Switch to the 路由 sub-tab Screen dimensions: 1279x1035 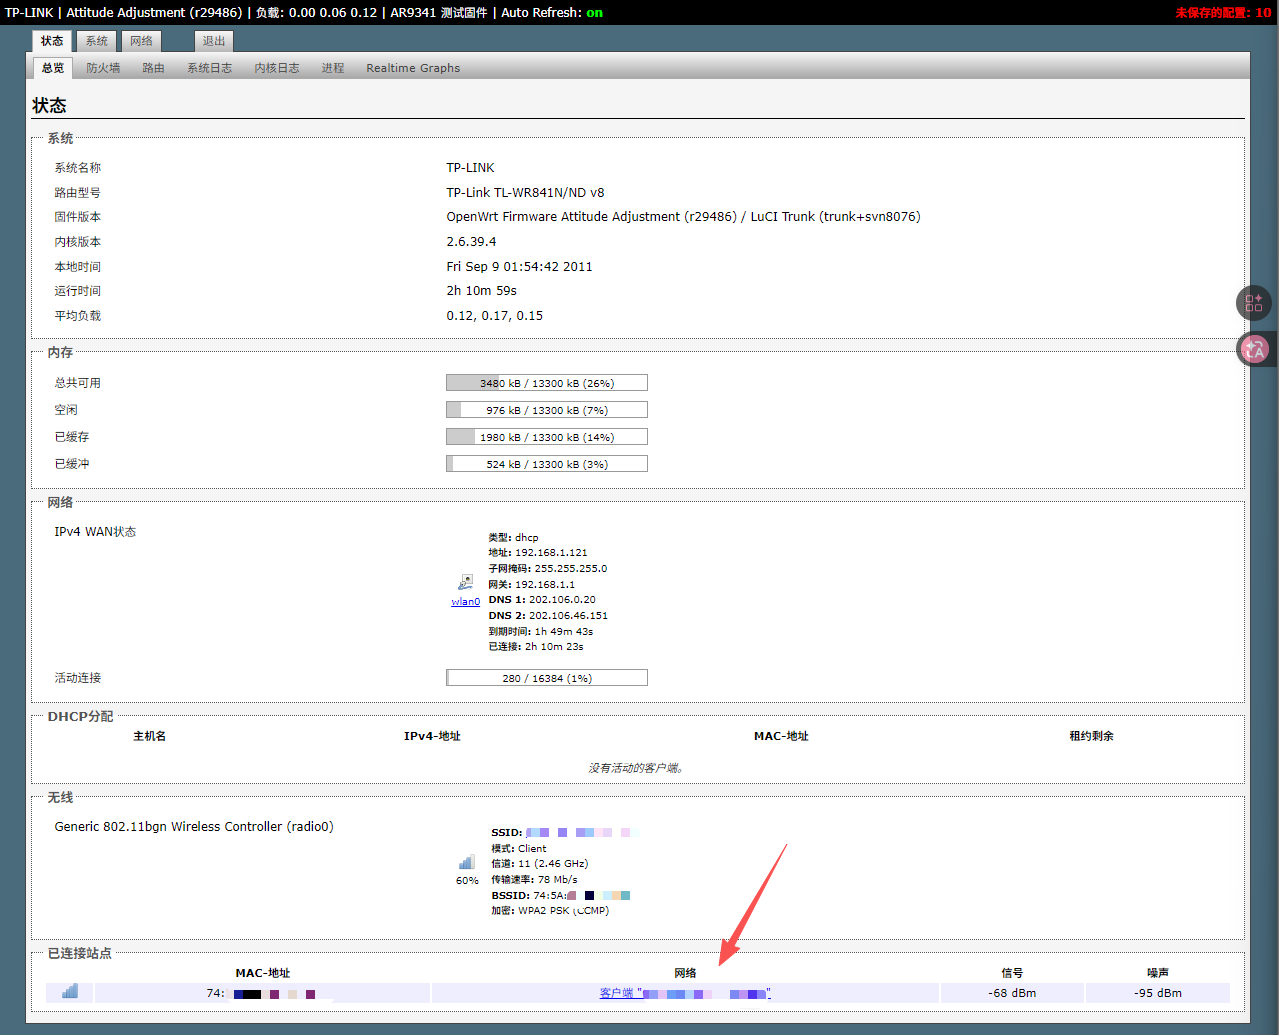[x=153, y=68]
